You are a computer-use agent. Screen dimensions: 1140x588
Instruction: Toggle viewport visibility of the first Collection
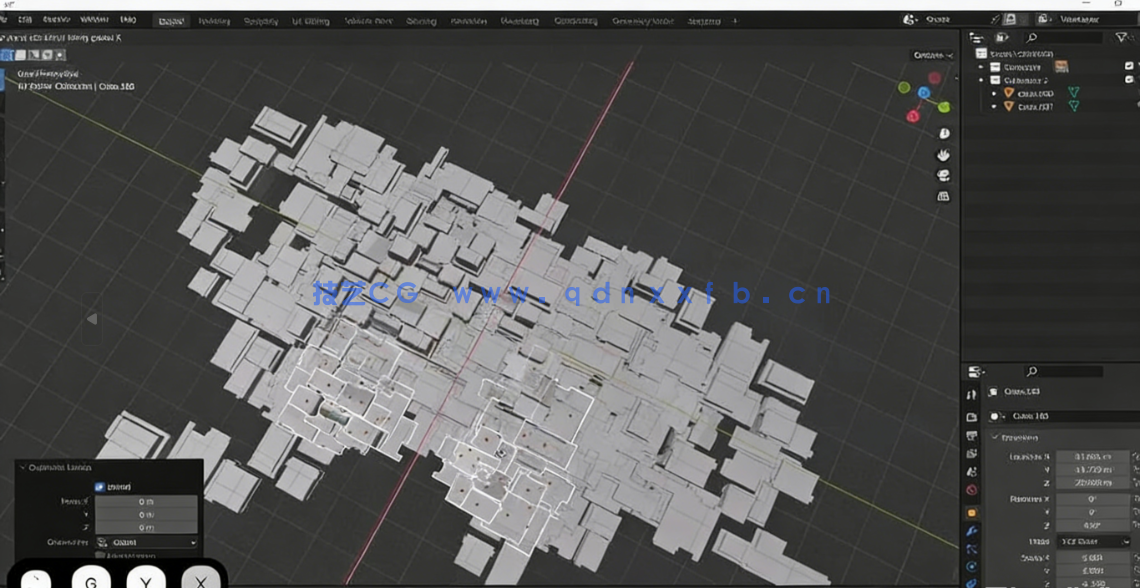[x=1129, y=66]
